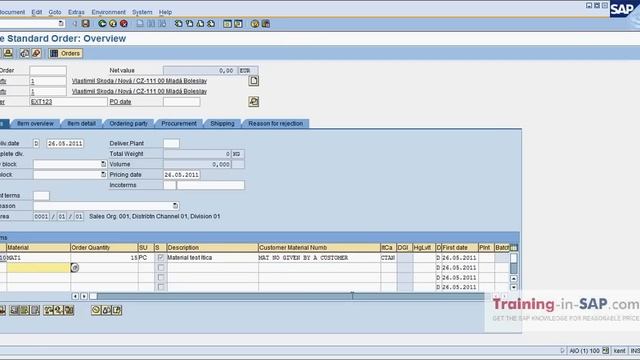
Task: Go to Last Page icon
Action: tap(211, 24)
